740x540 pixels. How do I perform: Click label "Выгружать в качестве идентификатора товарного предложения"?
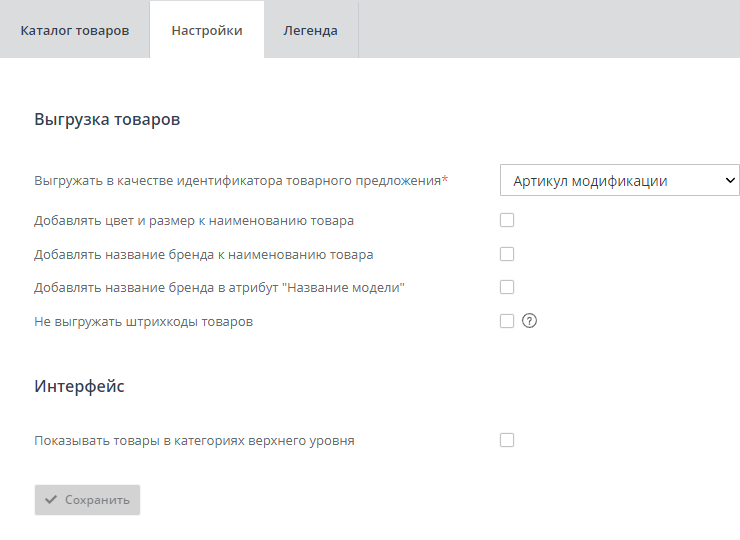coord(240,181)
